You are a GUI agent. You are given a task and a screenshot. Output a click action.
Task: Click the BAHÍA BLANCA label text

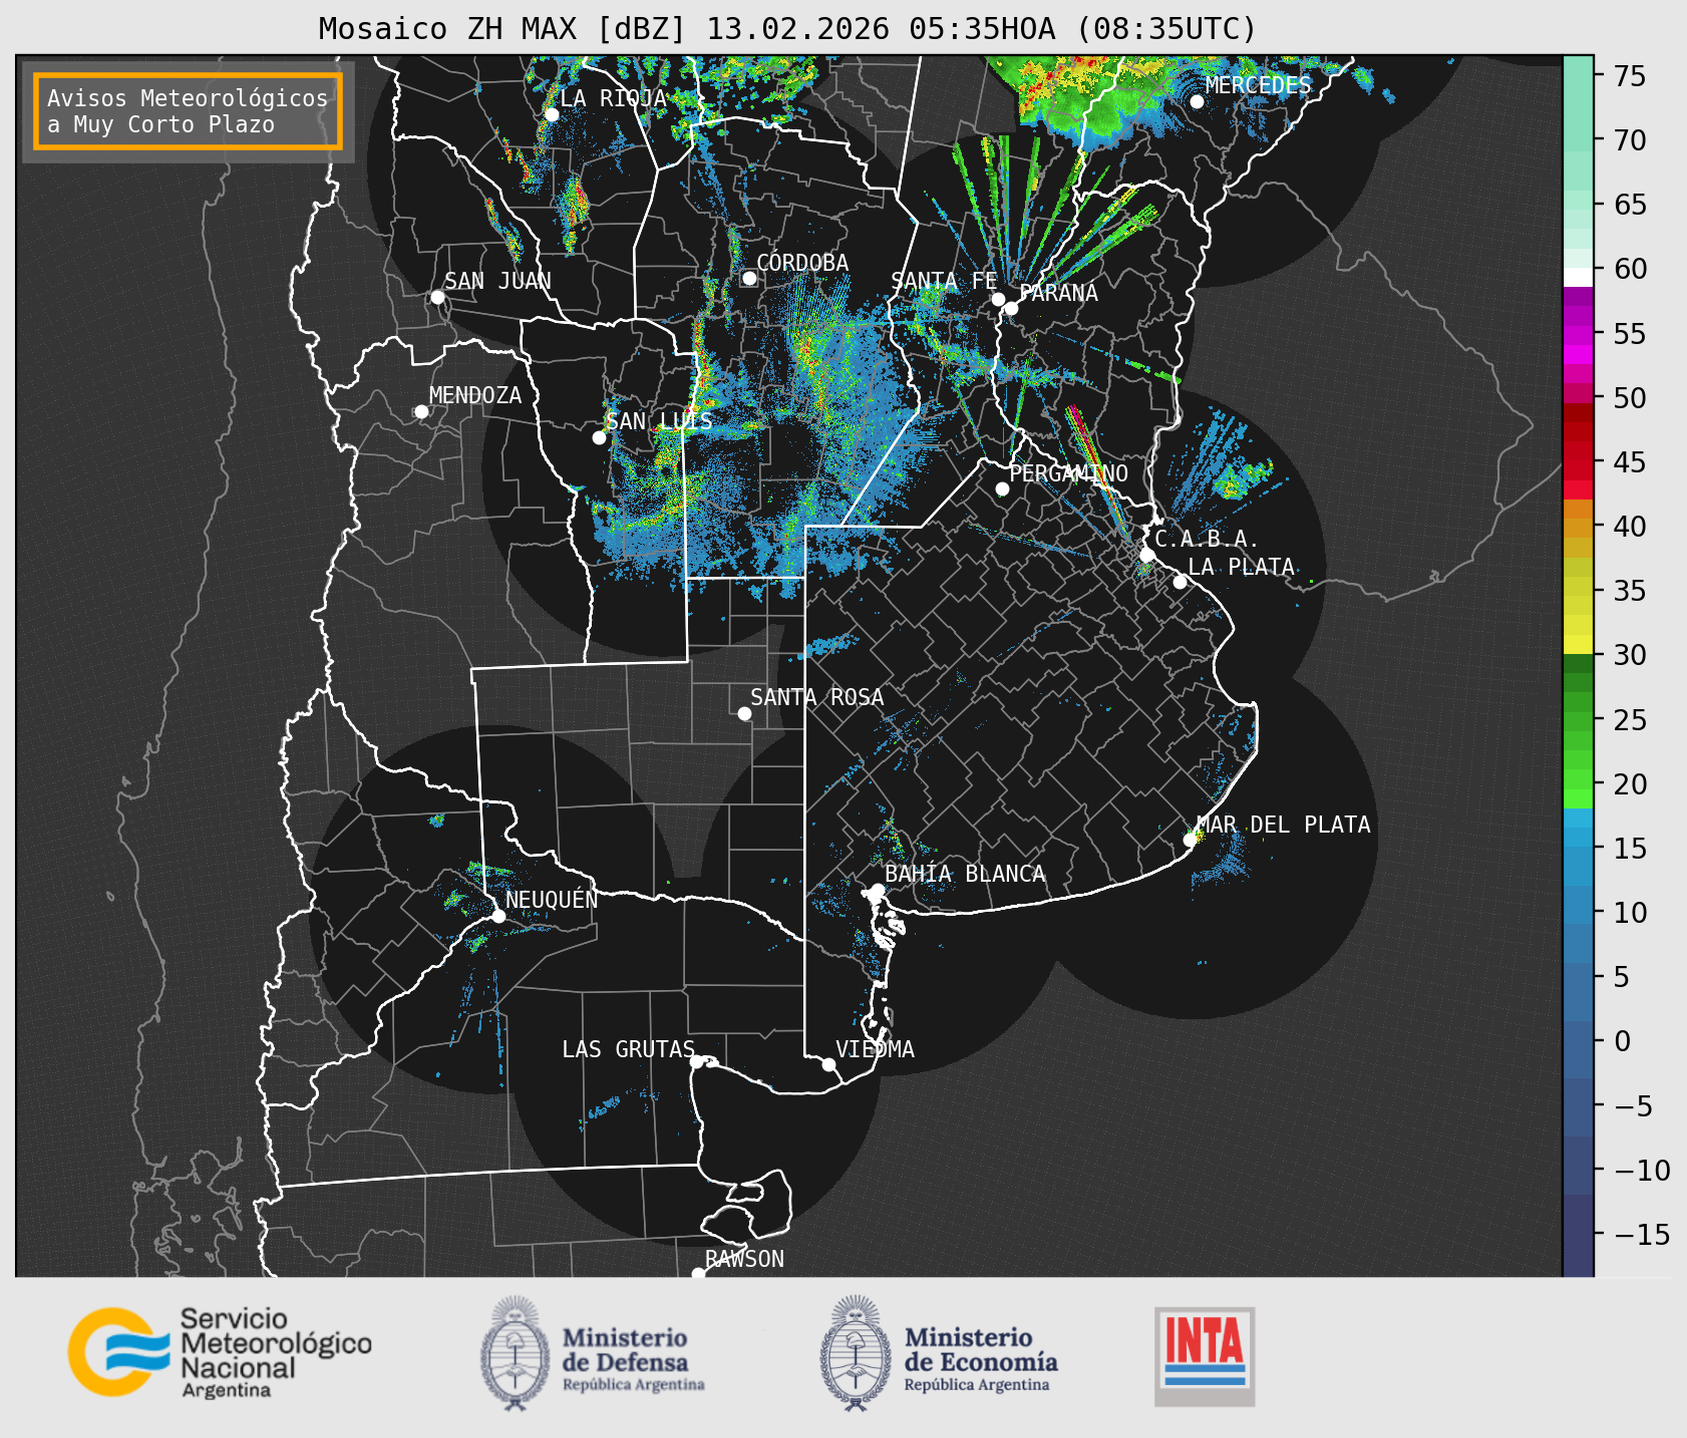(x=965, y=874)
